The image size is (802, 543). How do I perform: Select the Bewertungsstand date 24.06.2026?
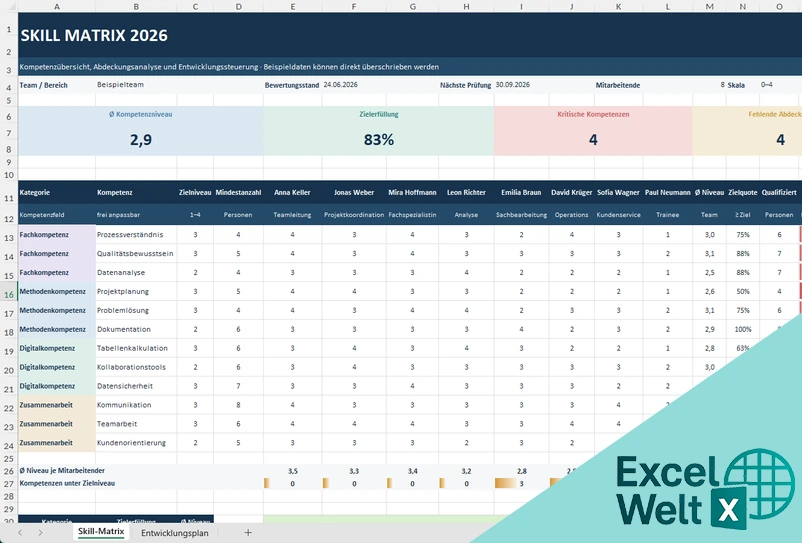tap(340, 85)
